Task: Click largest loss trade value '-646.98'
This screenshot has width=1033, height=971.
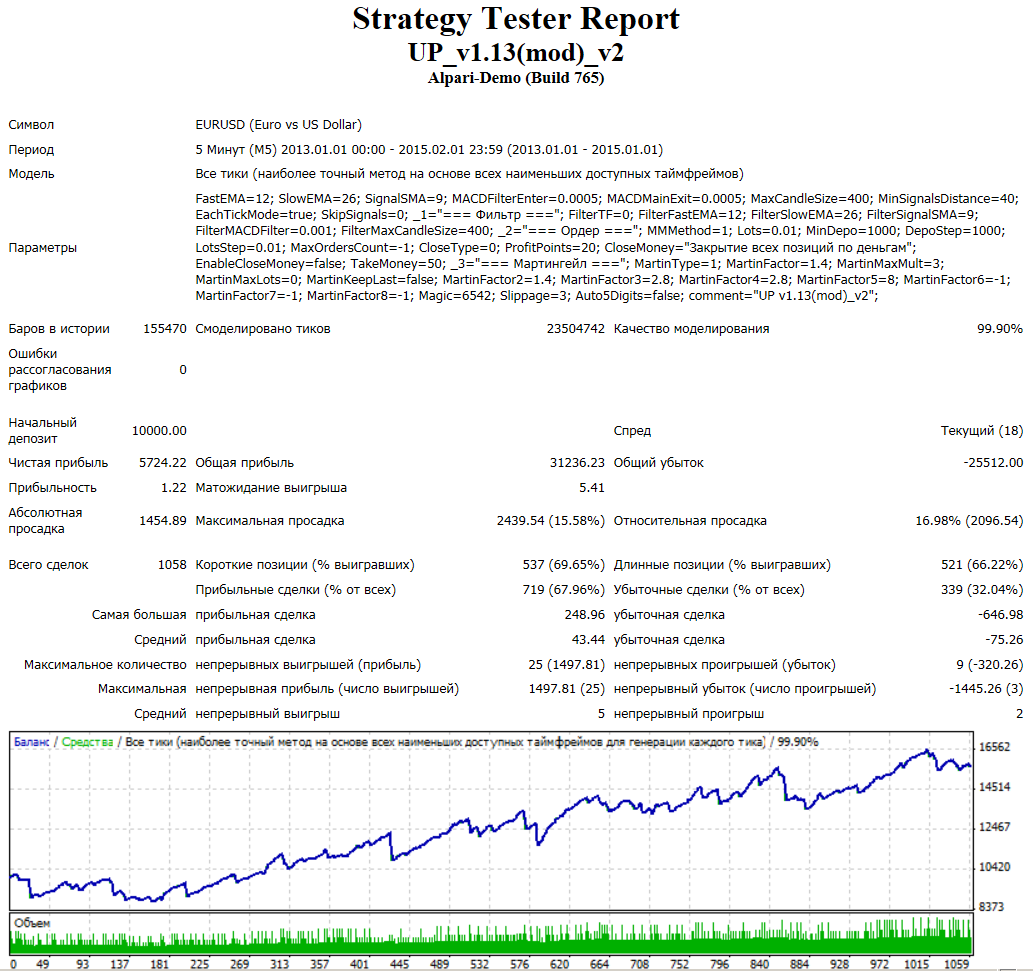Action: click(x=1000, y=615)
